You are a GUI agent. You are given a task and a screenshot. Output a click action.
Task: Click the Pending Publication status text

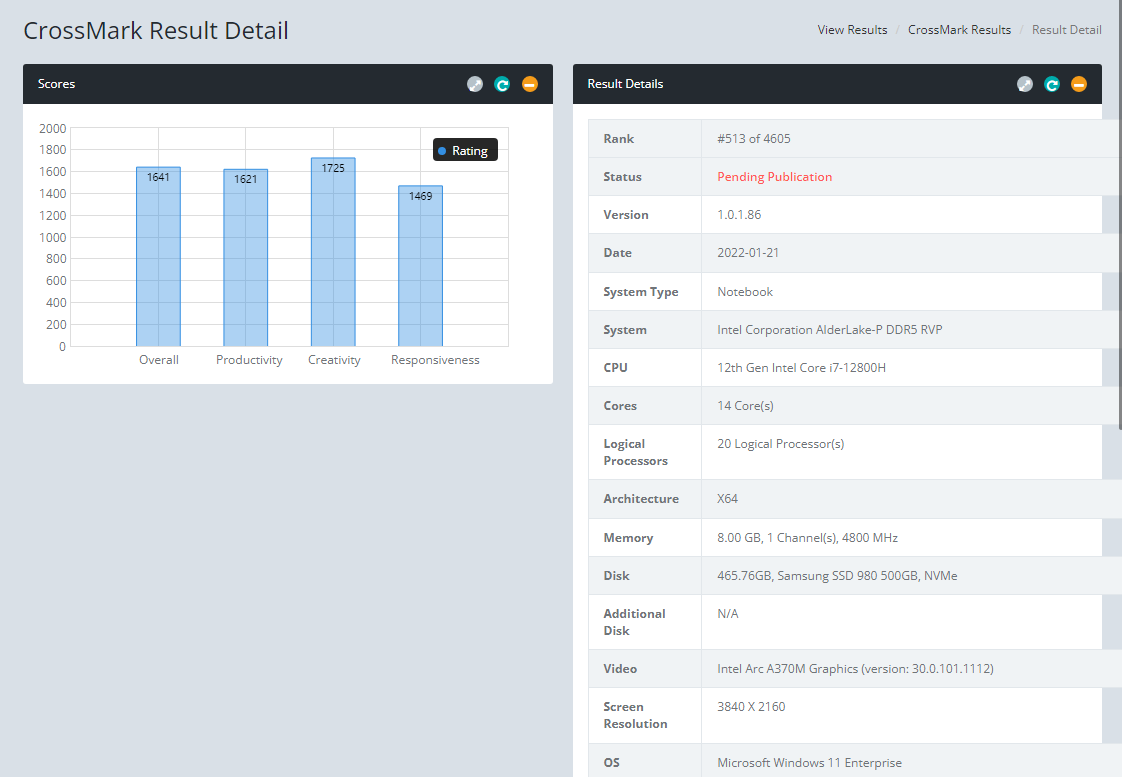point(774,177)
